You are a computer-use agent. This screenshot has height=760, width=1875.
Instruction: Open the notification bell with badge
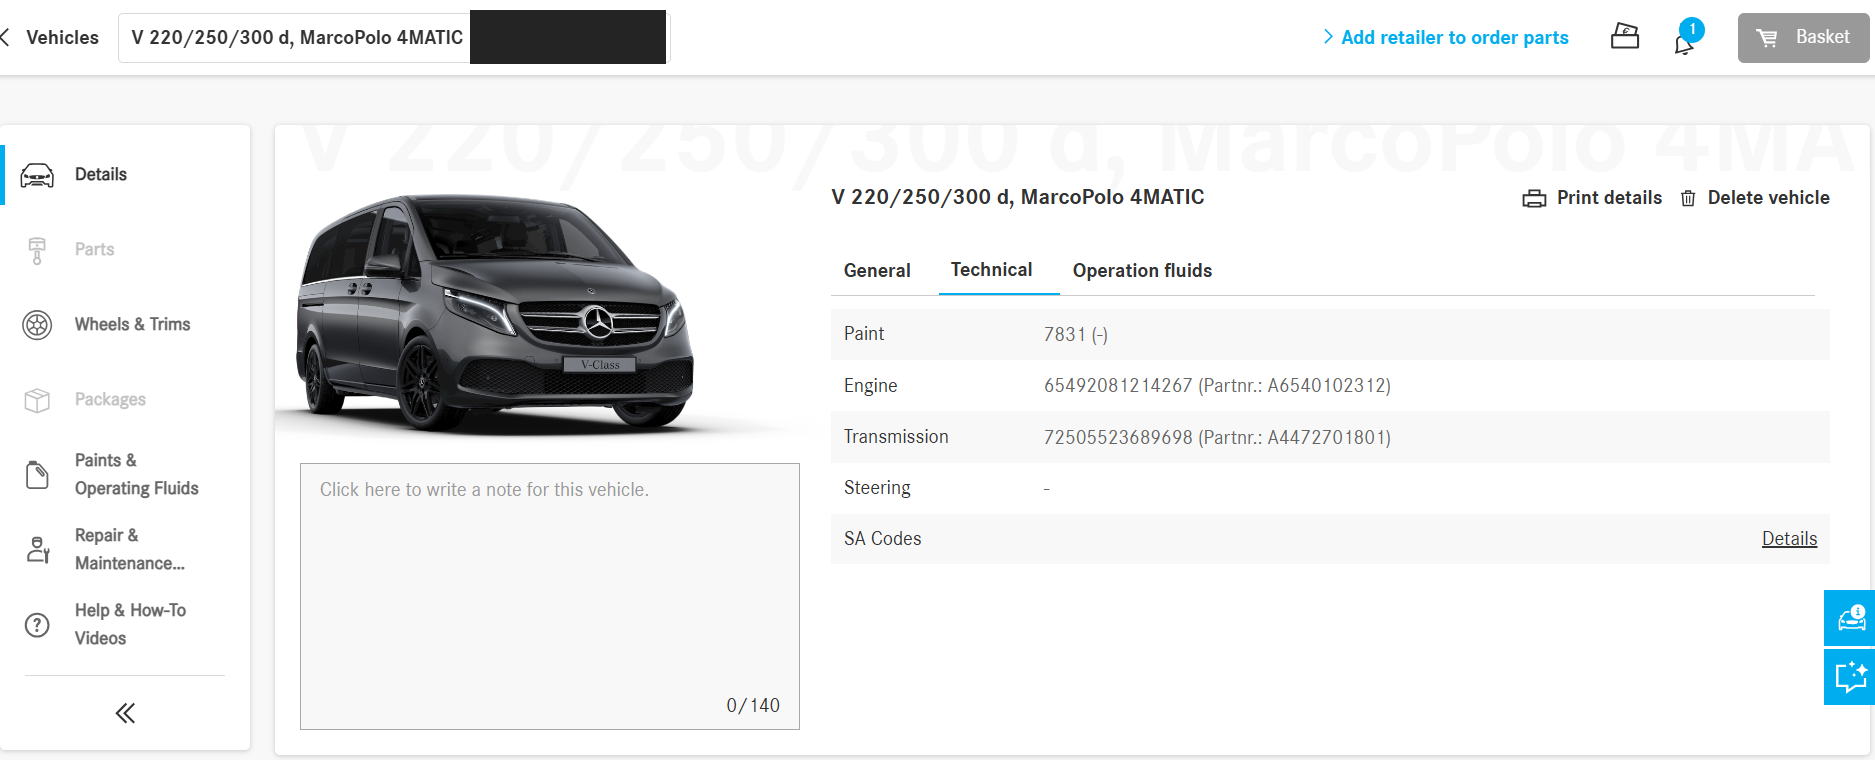tap(1687, 37)
